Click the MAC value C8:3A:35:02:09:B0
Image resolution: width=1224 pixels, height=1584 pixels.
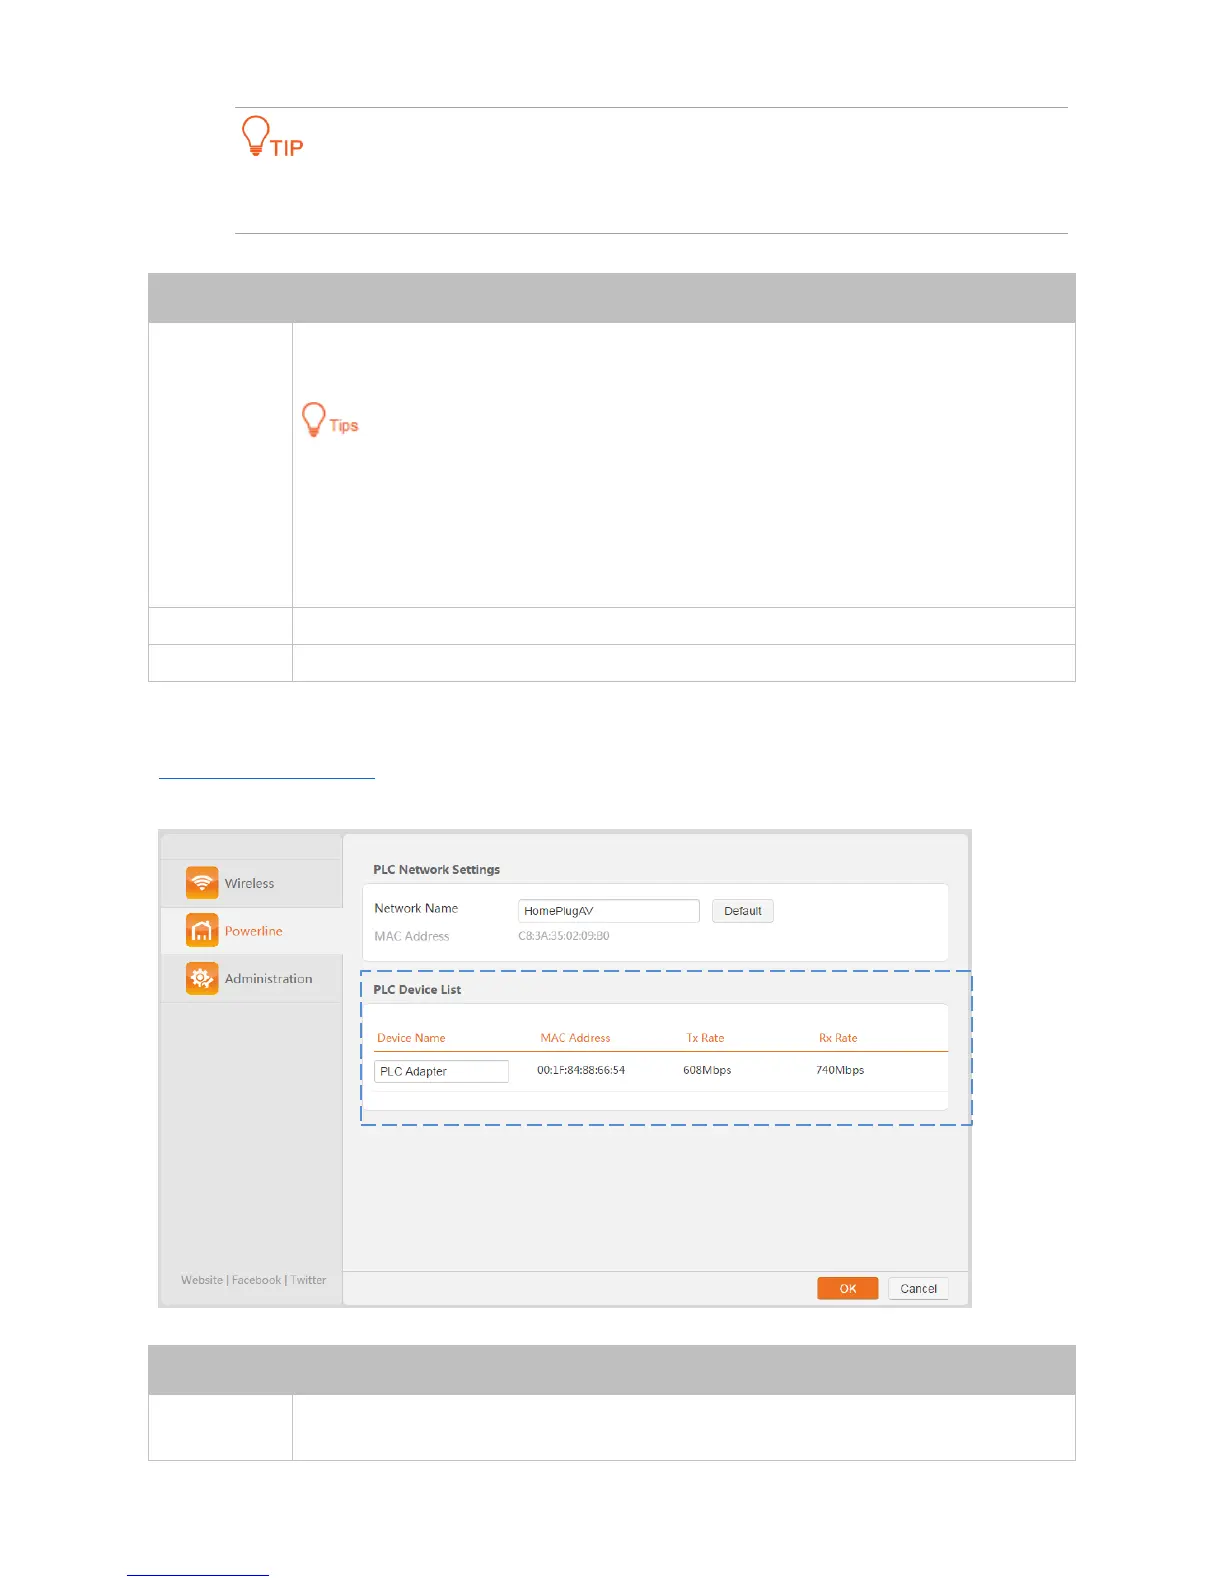coord(563,936)
